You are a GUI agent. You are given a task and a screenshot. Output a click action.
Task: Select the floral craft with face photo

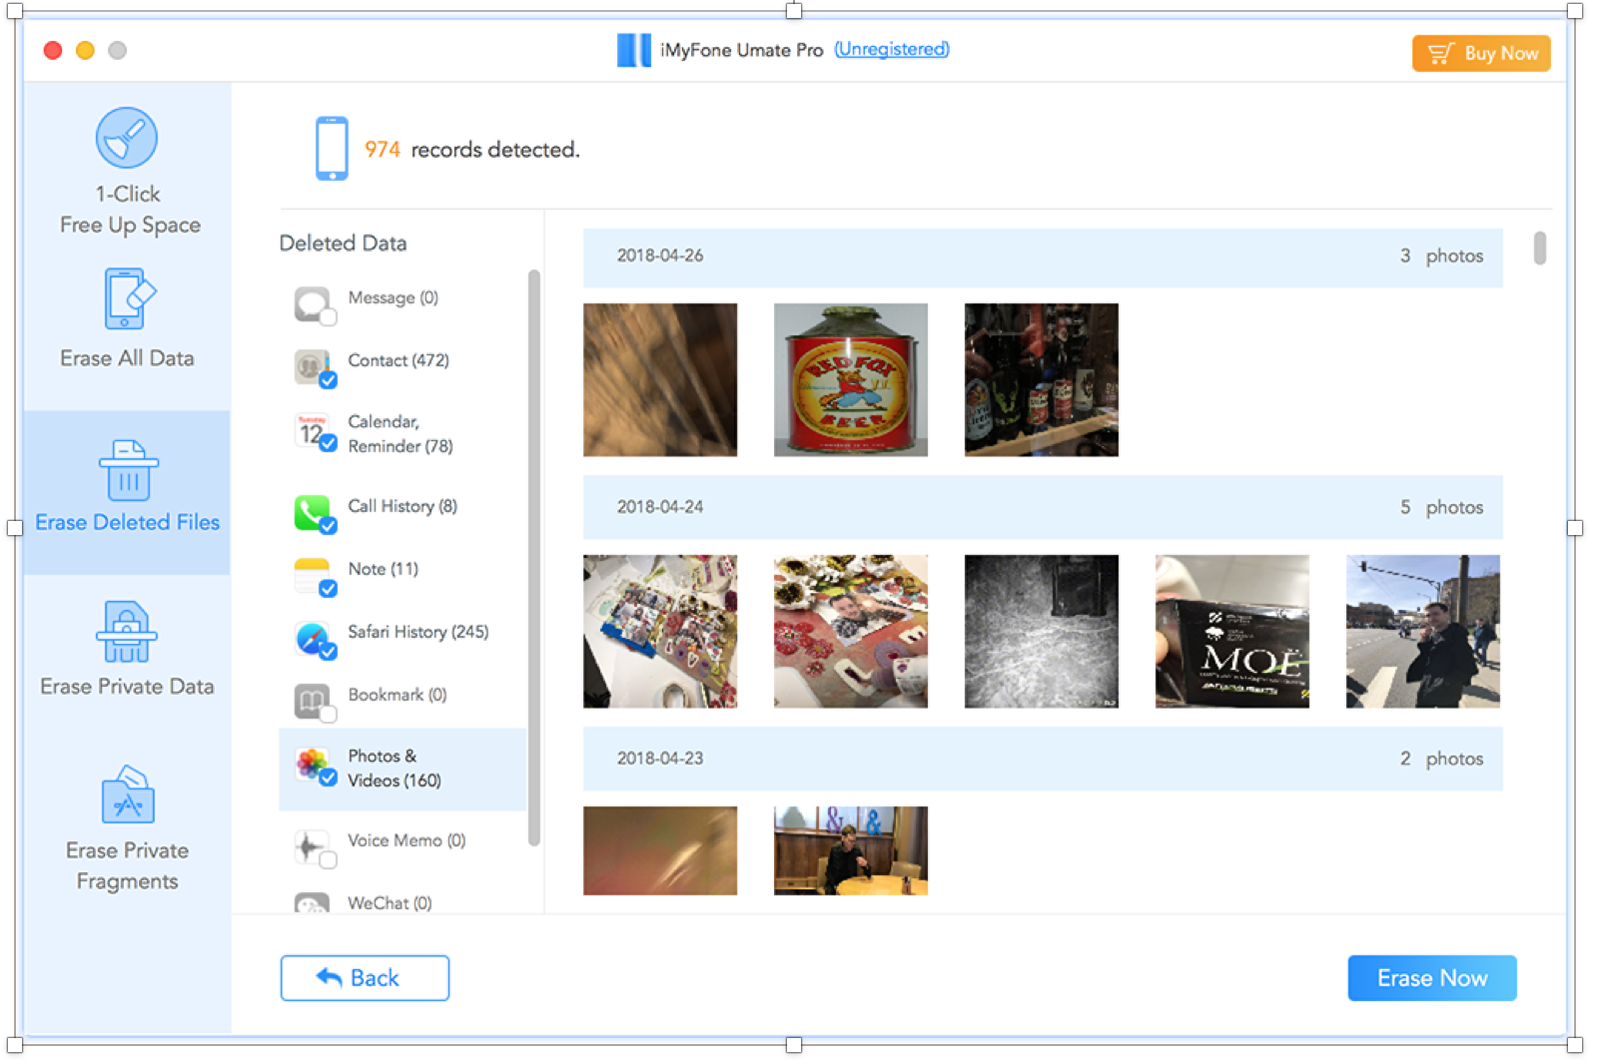coord(851,631)
